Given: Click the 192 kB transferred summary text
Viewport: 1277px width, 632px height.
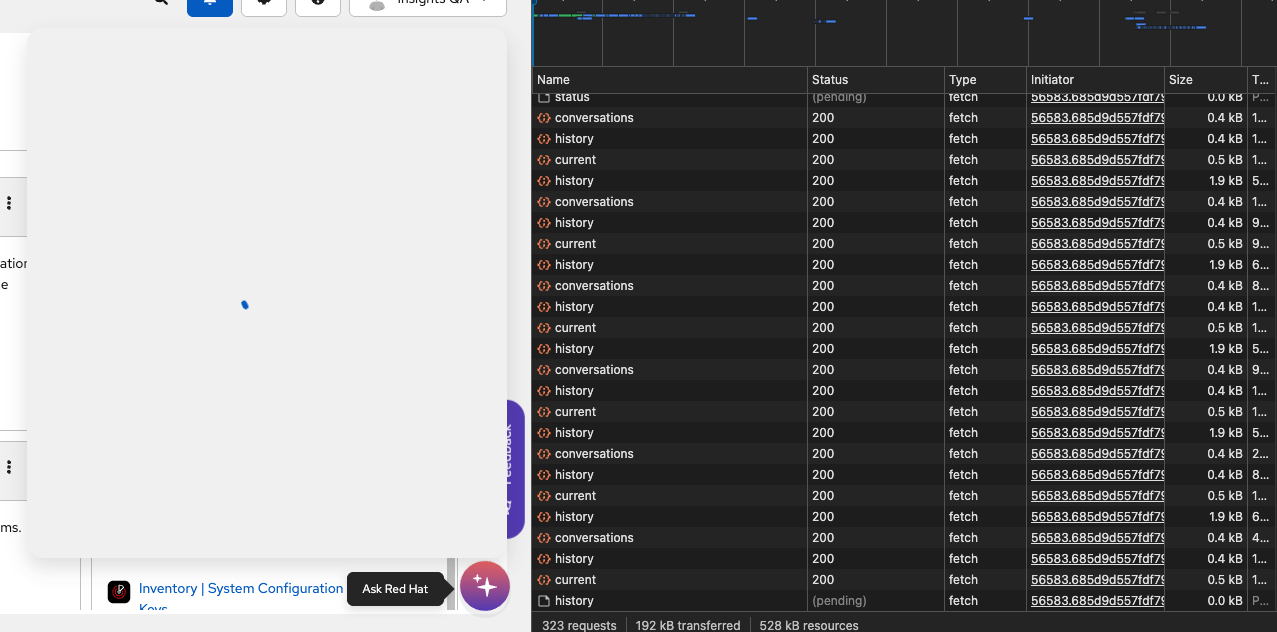Looking at the screenshot, I should 688,625.
